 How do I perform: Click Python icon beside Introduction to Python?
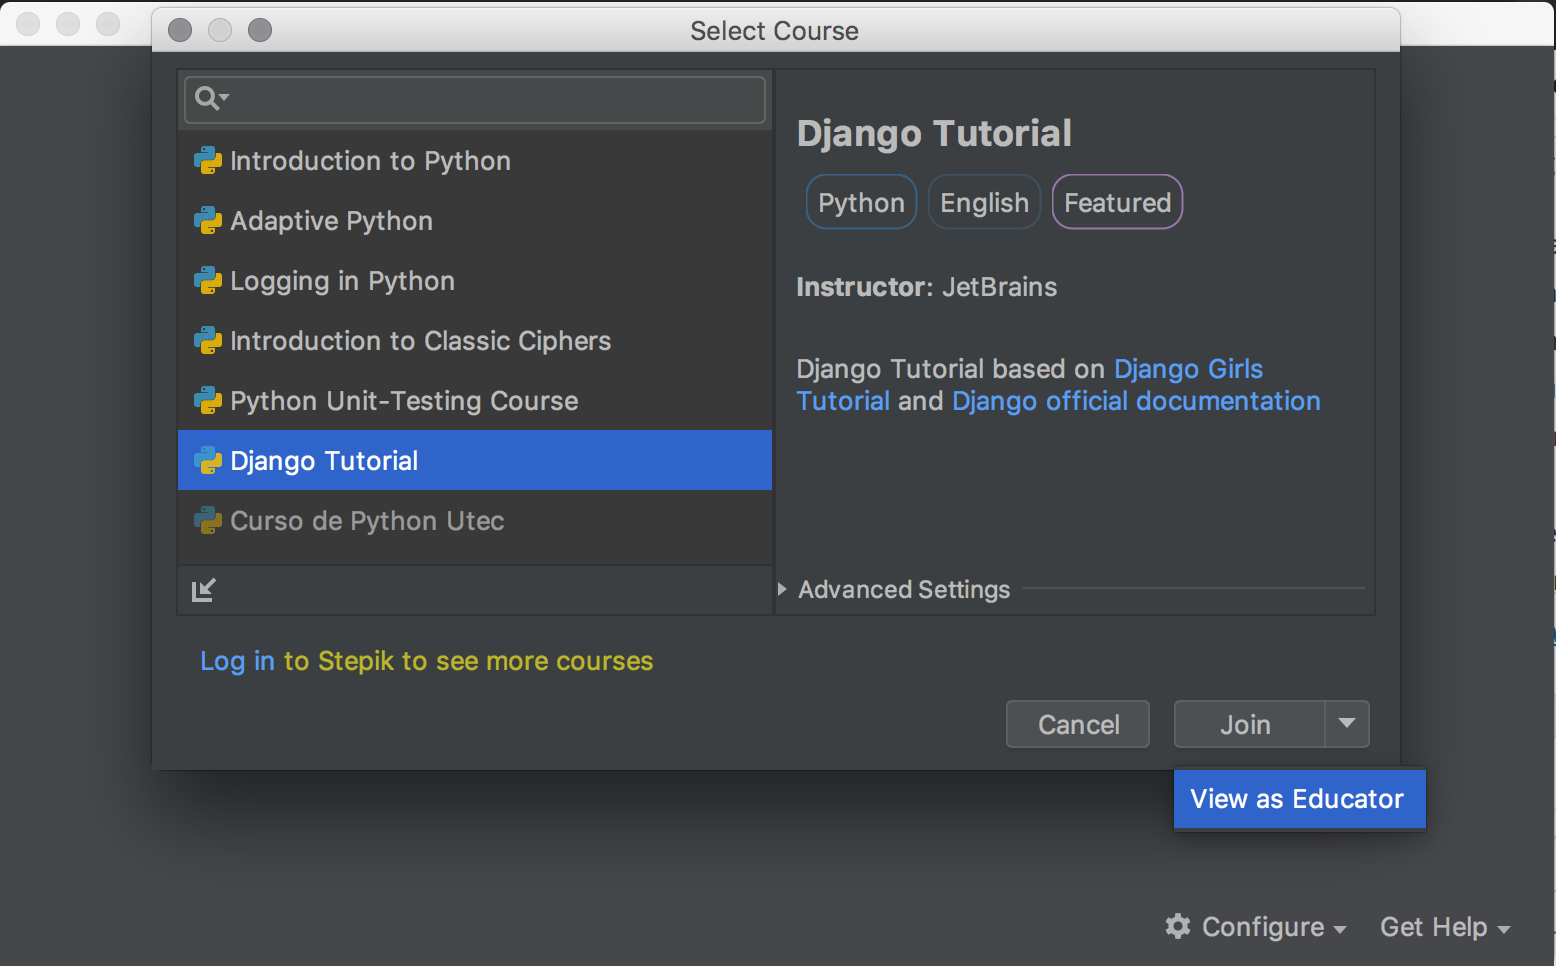207,161
